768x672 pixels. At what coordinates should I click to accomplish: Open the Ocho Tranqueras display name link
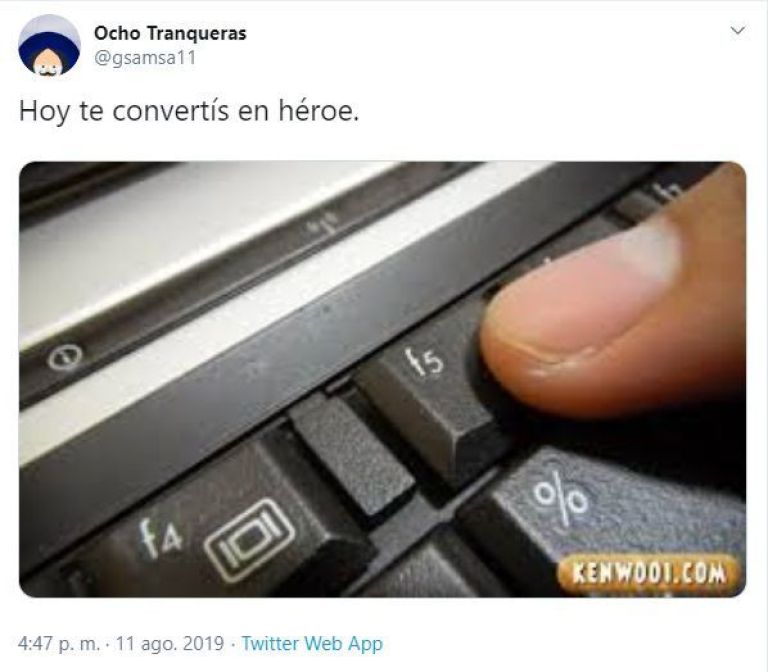[170, 33]
